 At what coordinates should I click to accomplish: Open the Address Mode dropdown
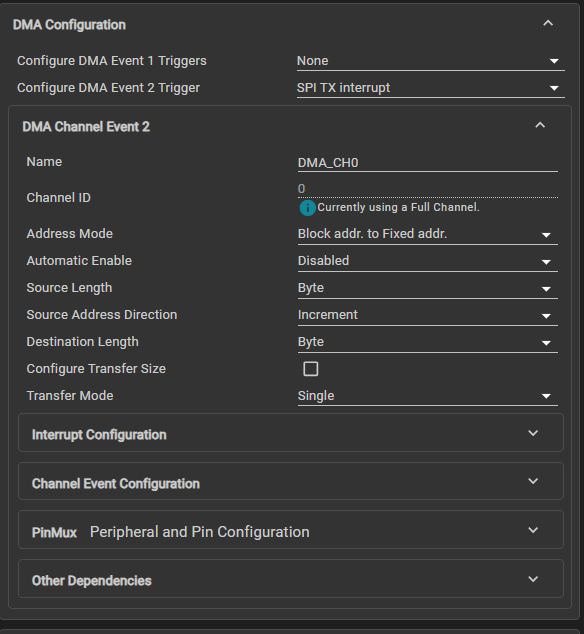[427, 234]
